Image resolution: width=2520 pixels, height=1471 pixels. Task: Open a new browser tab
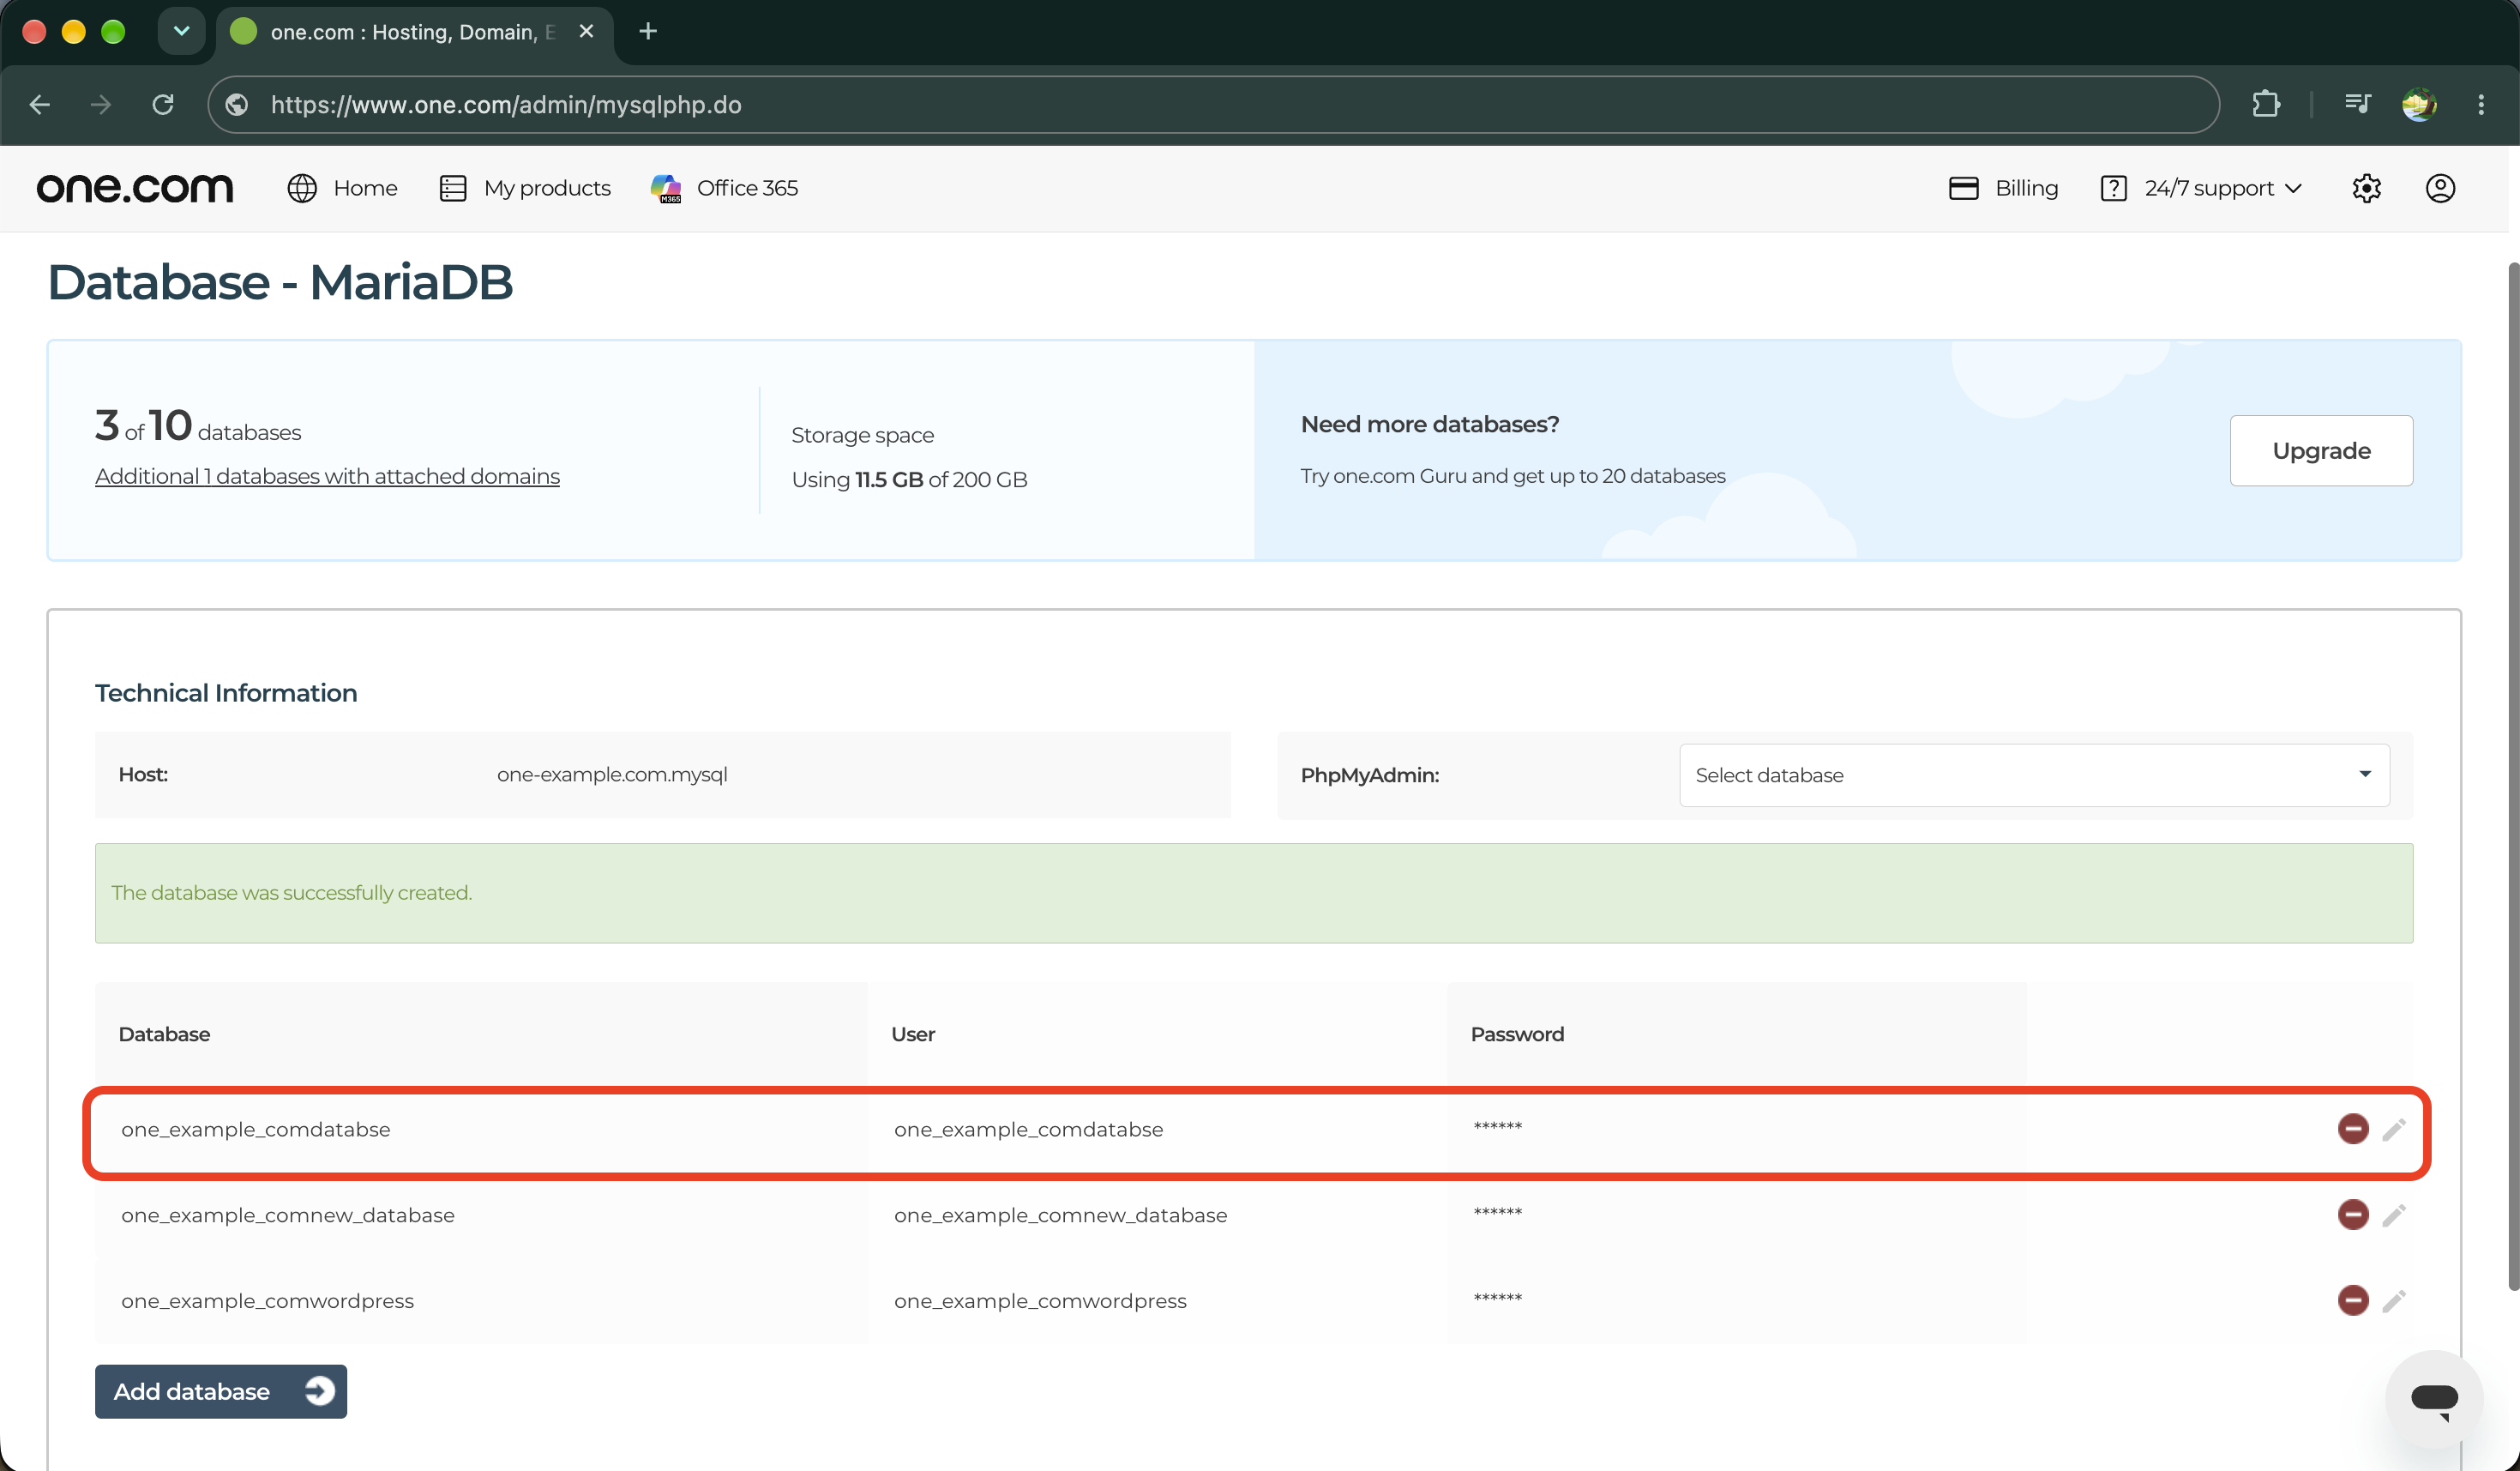pos(648,31)
